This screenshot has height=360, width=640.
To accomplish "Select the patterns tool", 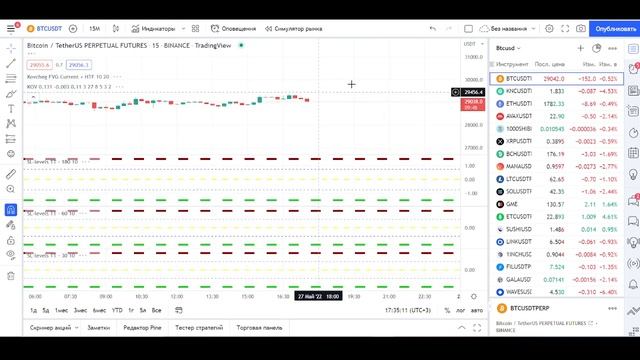I will pyautogui.click(x=11, y=124).
